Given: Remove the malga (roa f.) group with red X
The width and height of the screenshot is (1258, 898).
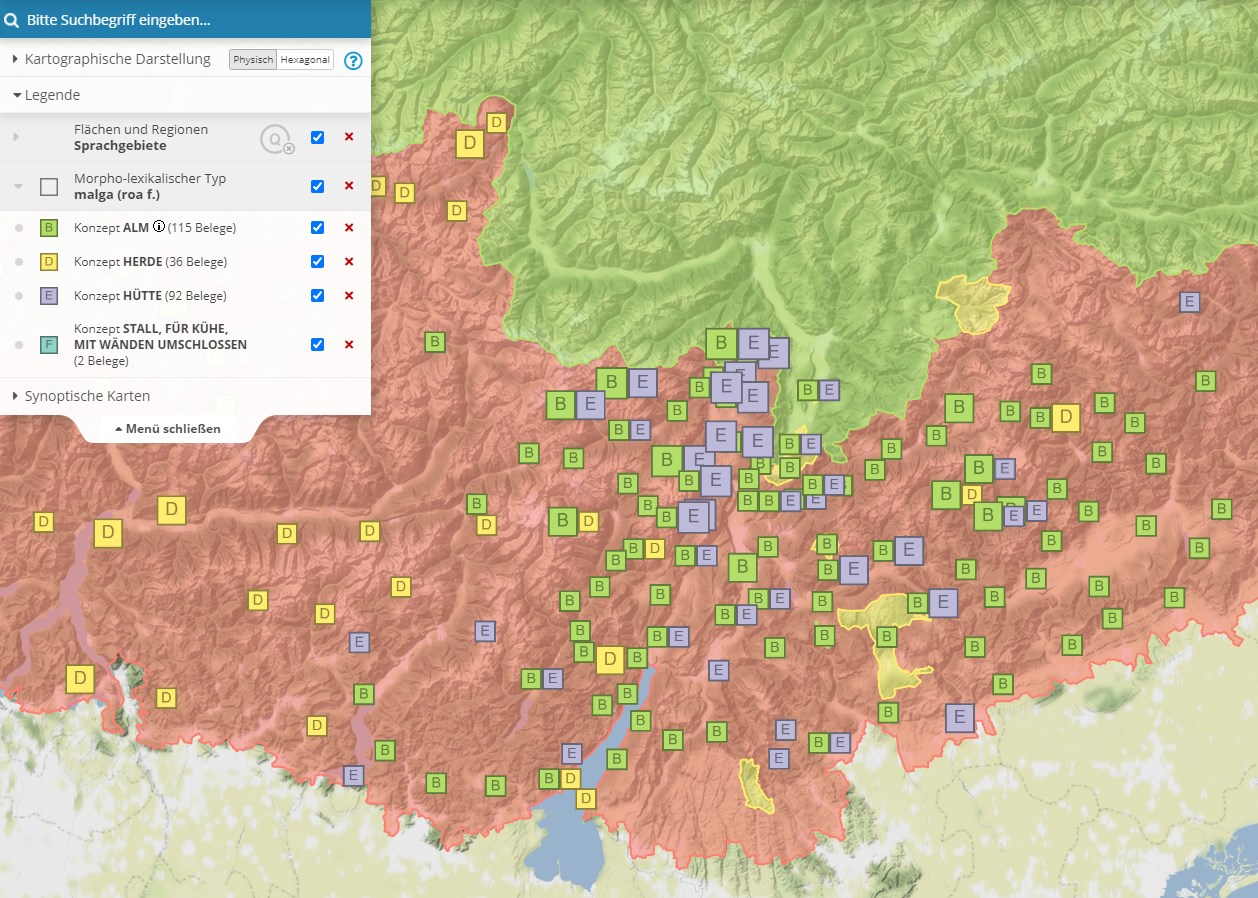Looking at the screenshot, I should [349, 186].
